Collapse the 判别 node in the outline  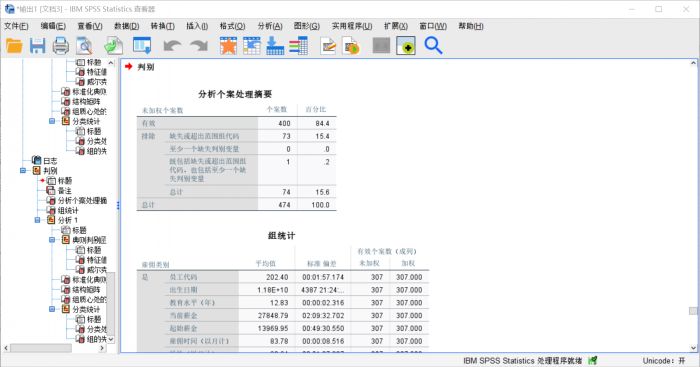point(23,171)
